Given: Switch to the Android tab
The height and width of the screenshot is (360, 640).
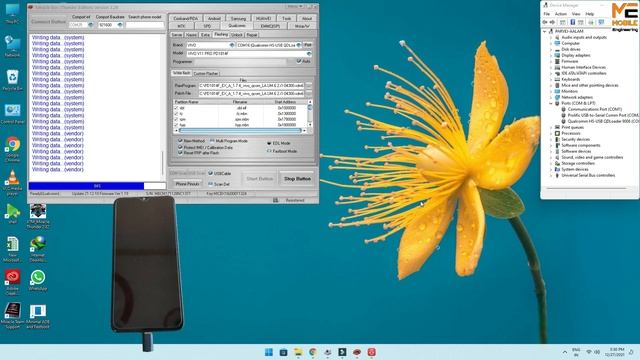Looking at the screenshot, I should click(x=214, y=18).
